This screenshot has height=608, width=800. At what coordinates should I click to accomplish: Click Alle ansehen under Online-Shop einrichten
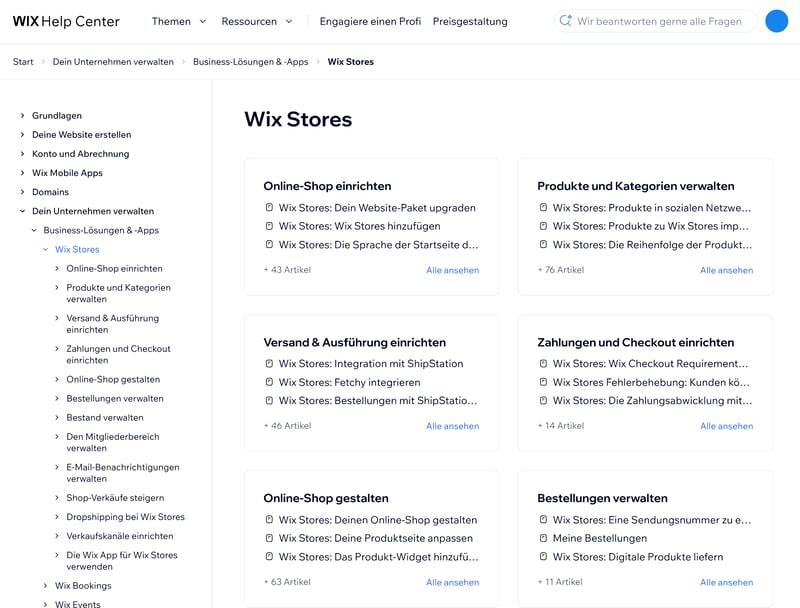tap(453, 270)
